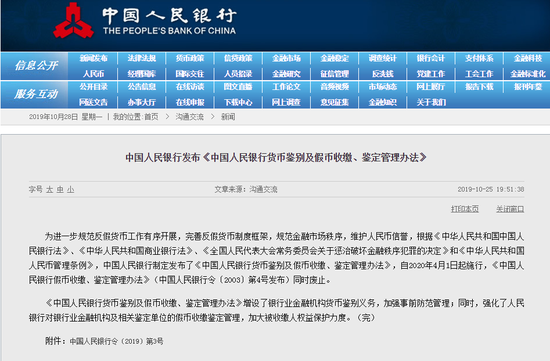Open the 意见征集 menu item

(335, 102)
